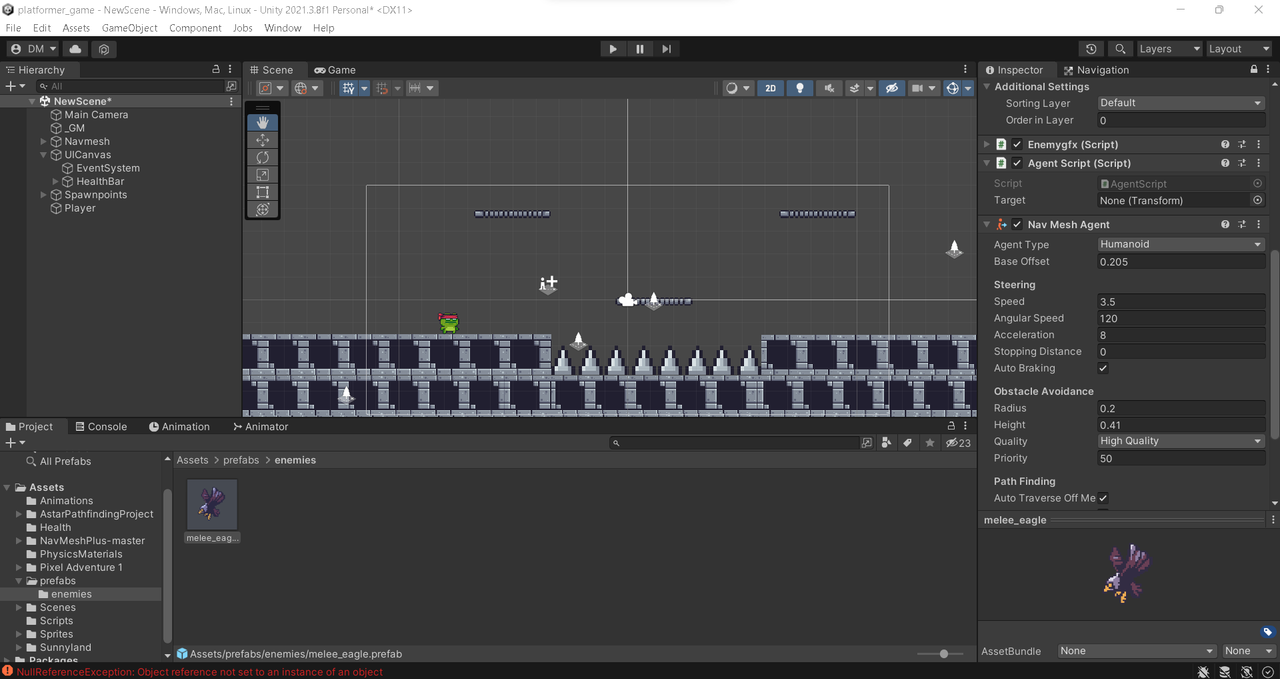Lock the Inspector panel
Screen dimensions: 1280x679
point(1254,70)
